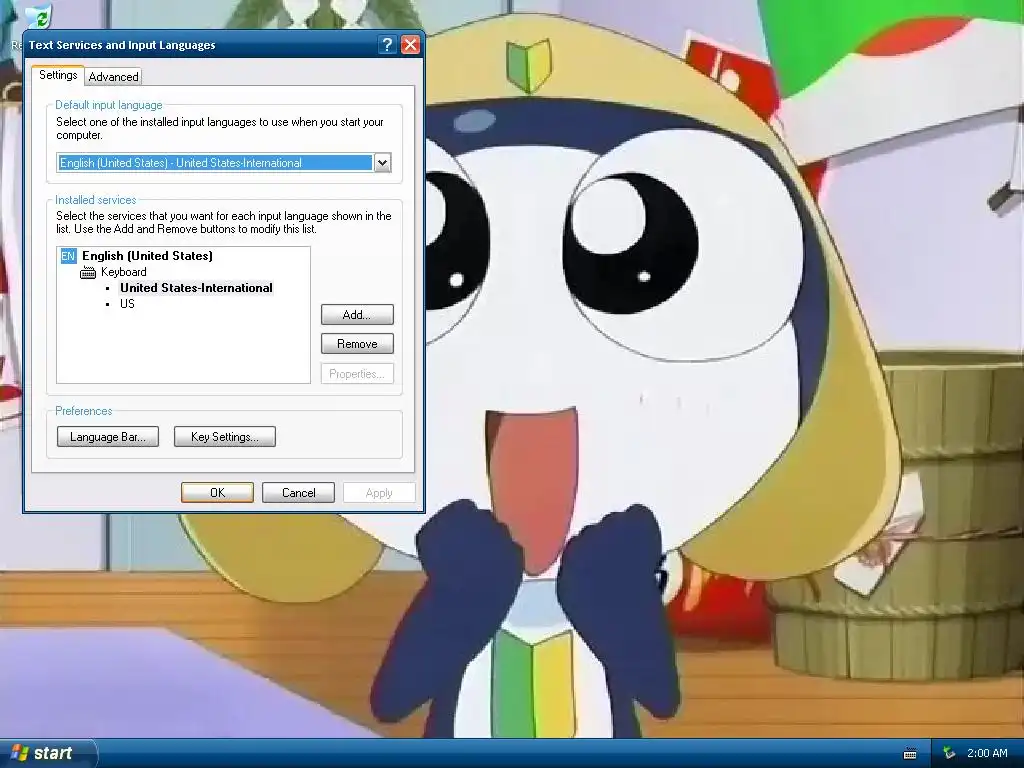The height and width of the screenshot is (768, 1024).
Task: Select the Keyboard node label
Action: click(123, 272)
